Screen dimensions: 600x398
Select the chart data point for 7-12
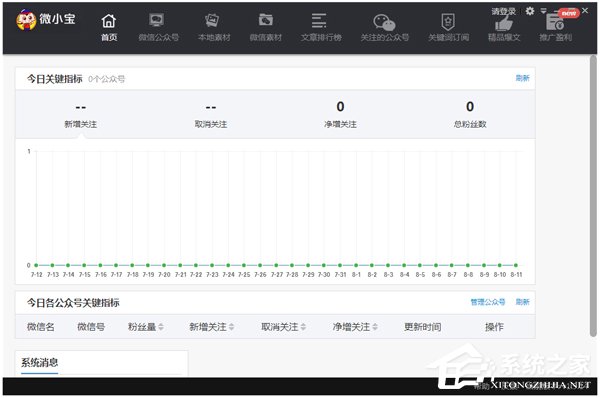(x=36, y=265)
